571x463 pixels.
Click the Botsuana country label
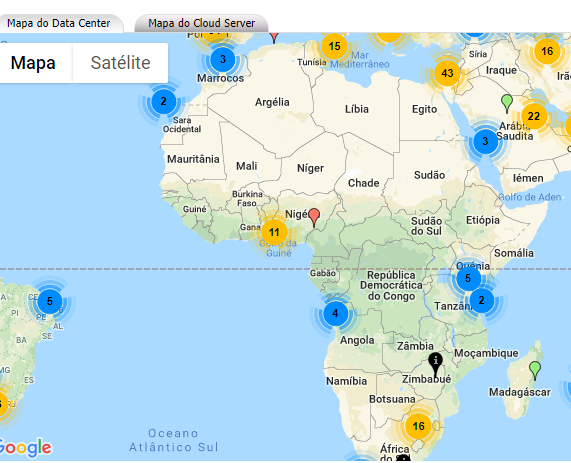392,399
